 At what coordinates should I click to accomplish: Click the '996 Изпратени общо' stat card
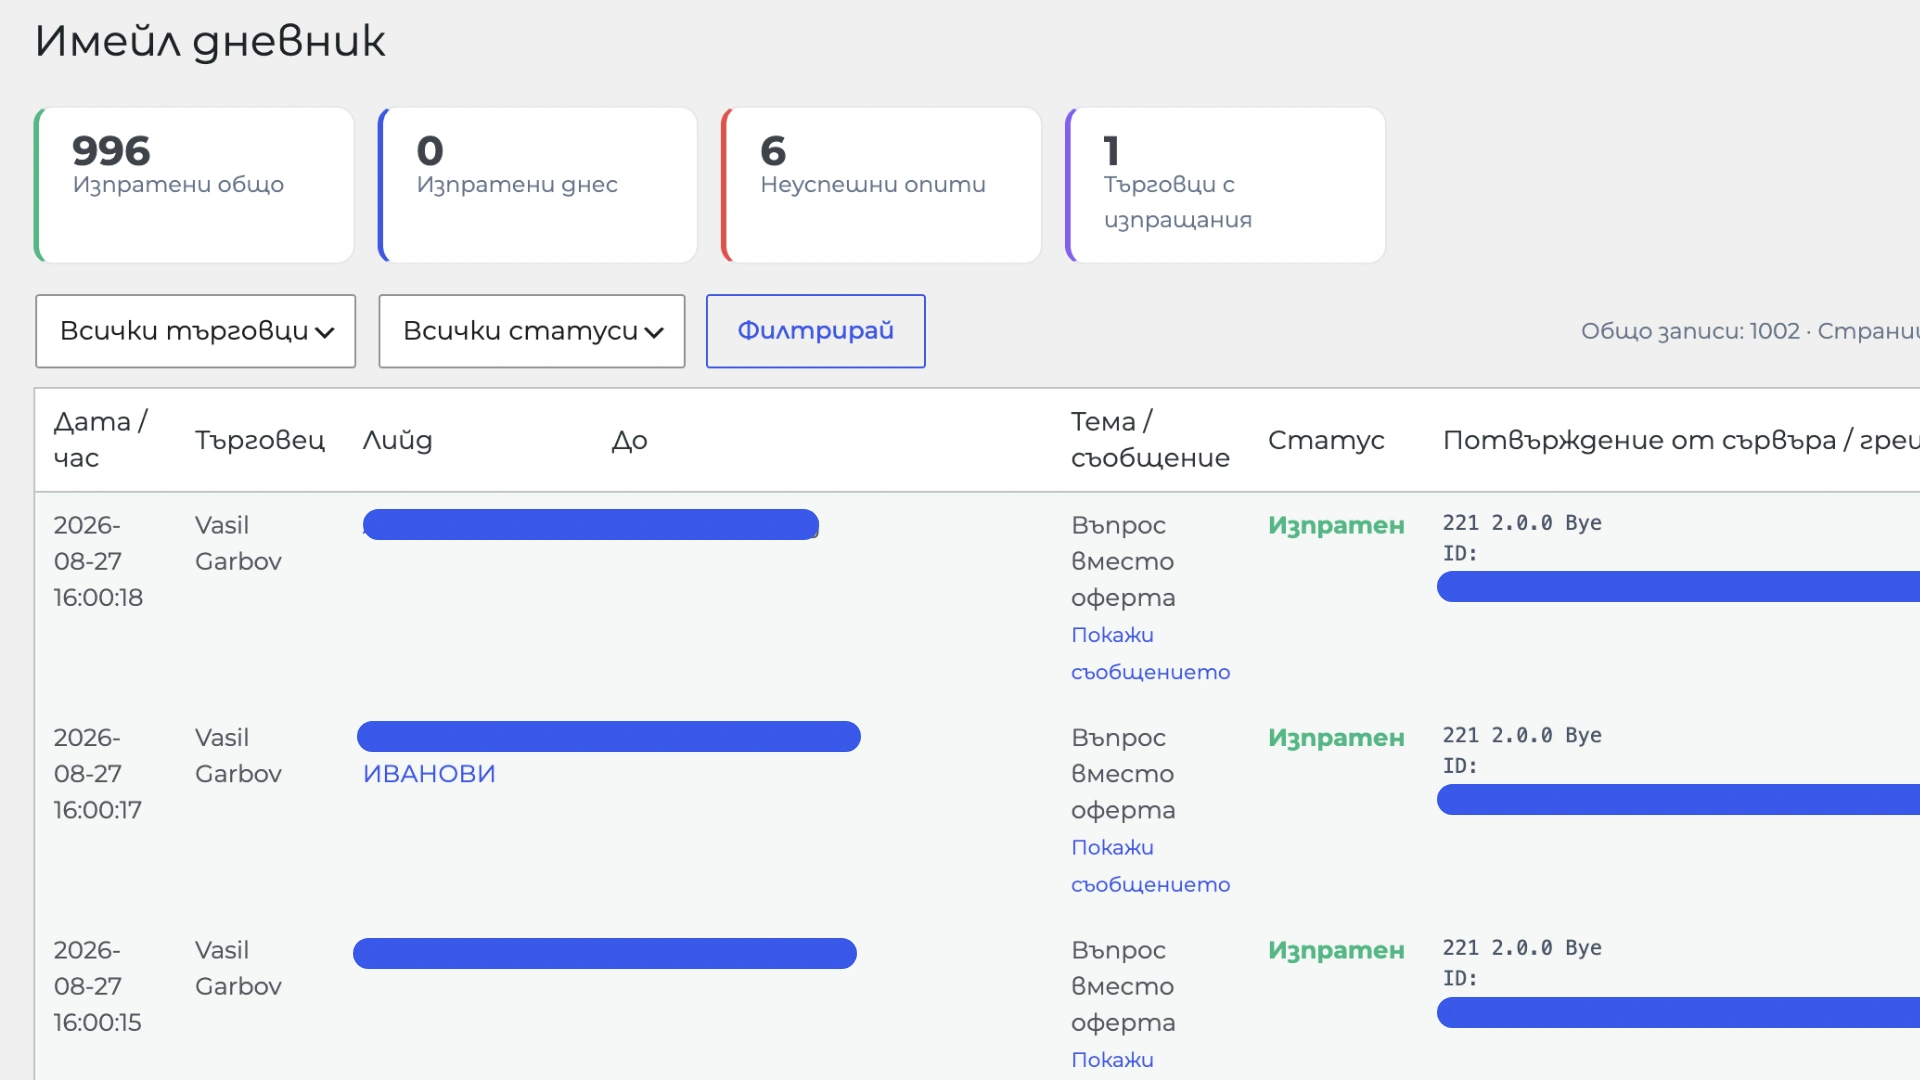point(194,185)
